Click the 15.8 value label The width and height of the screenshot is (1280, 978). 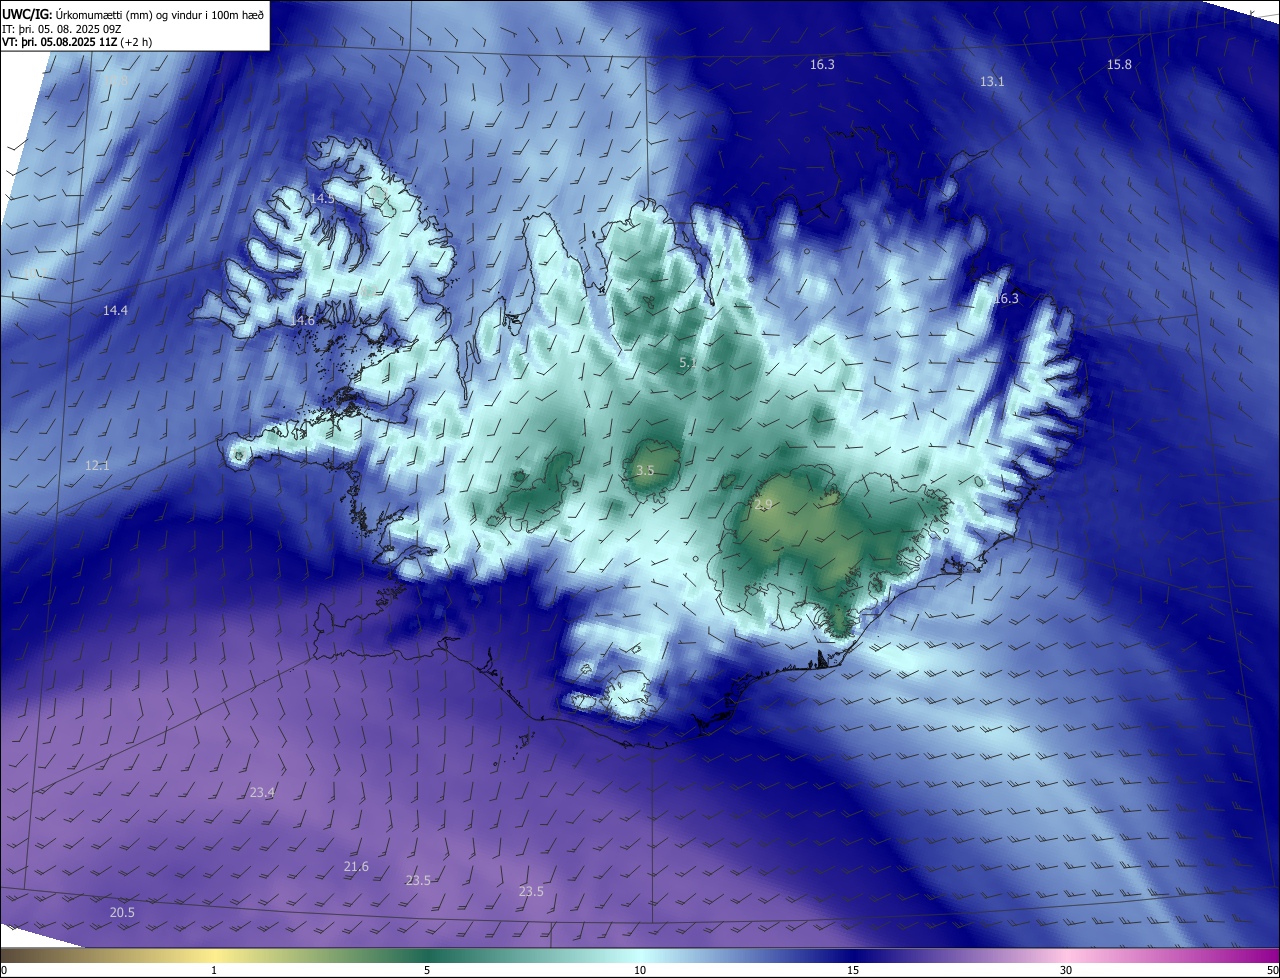1119,65
